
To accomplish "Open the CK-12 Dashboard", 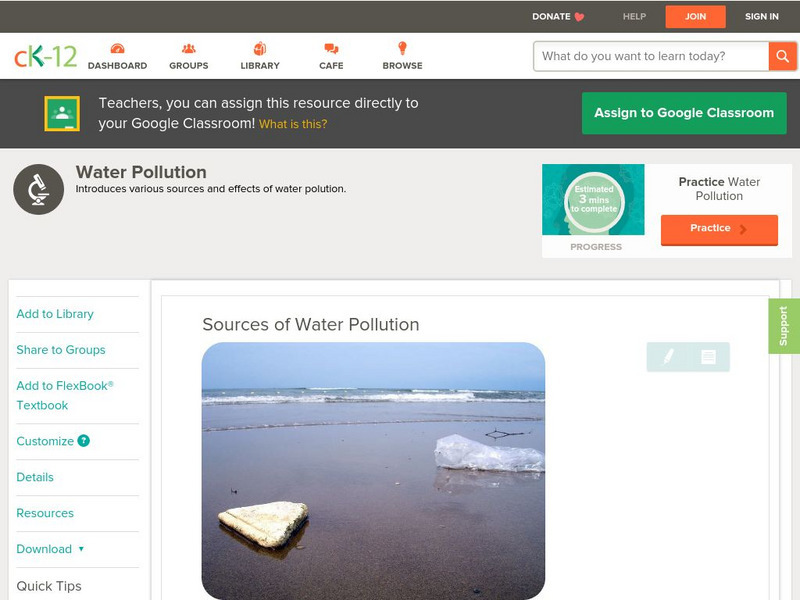I will [119, 55].
